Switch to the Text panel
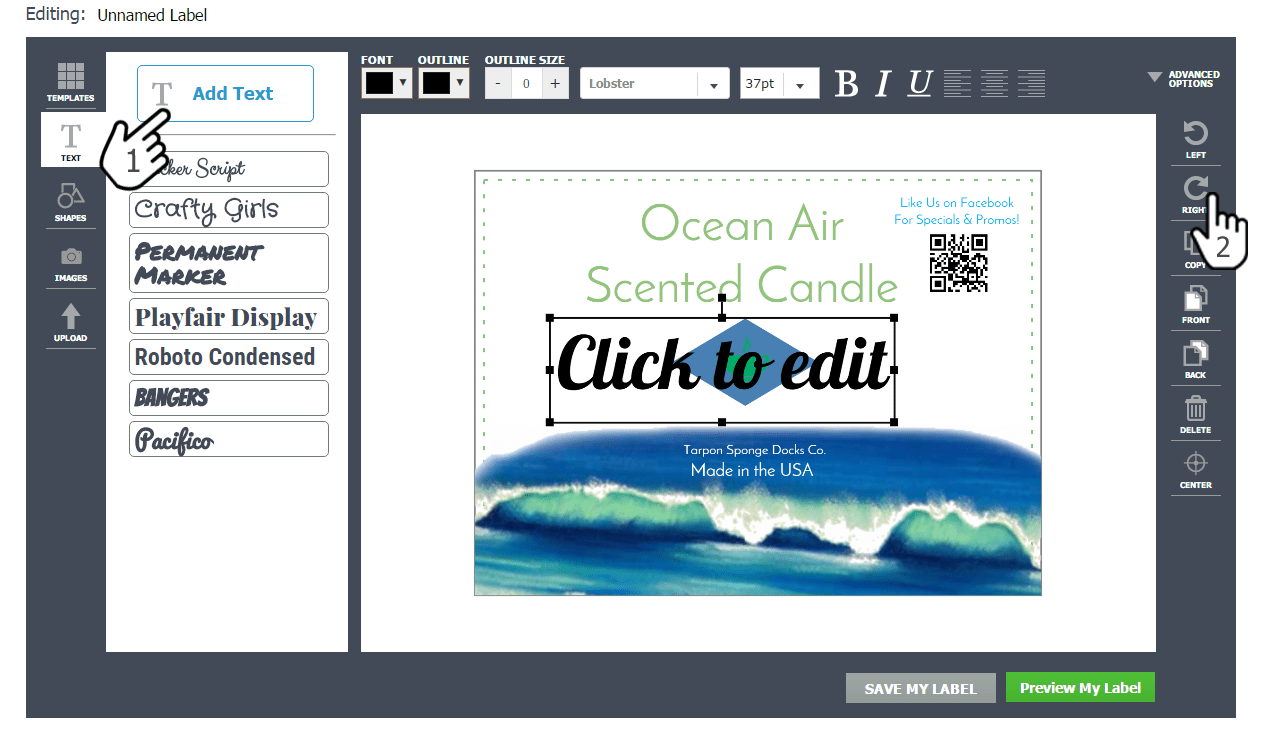Viewport: 1268px width, 734px height. 70,142
